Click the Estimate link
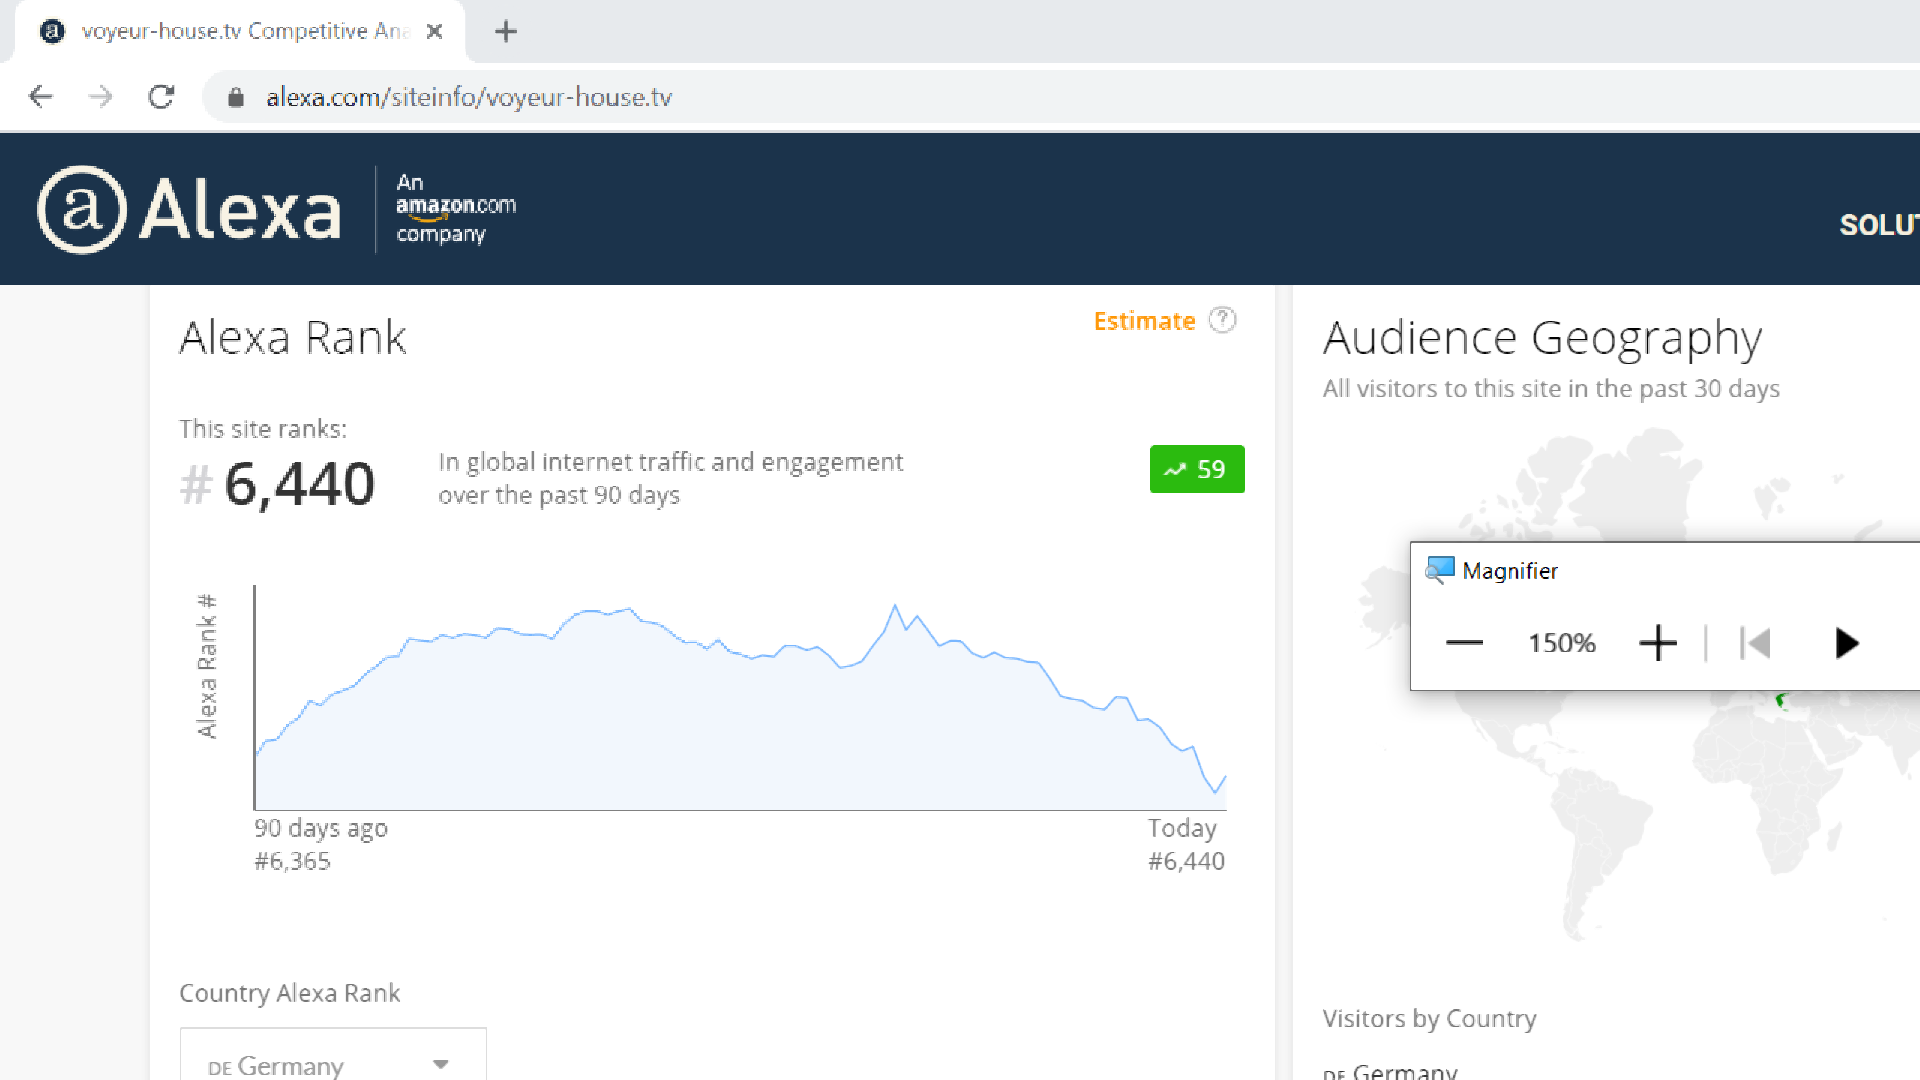The width and height of the screenshot is (1920, 1080). click(x=1144, y=321)
